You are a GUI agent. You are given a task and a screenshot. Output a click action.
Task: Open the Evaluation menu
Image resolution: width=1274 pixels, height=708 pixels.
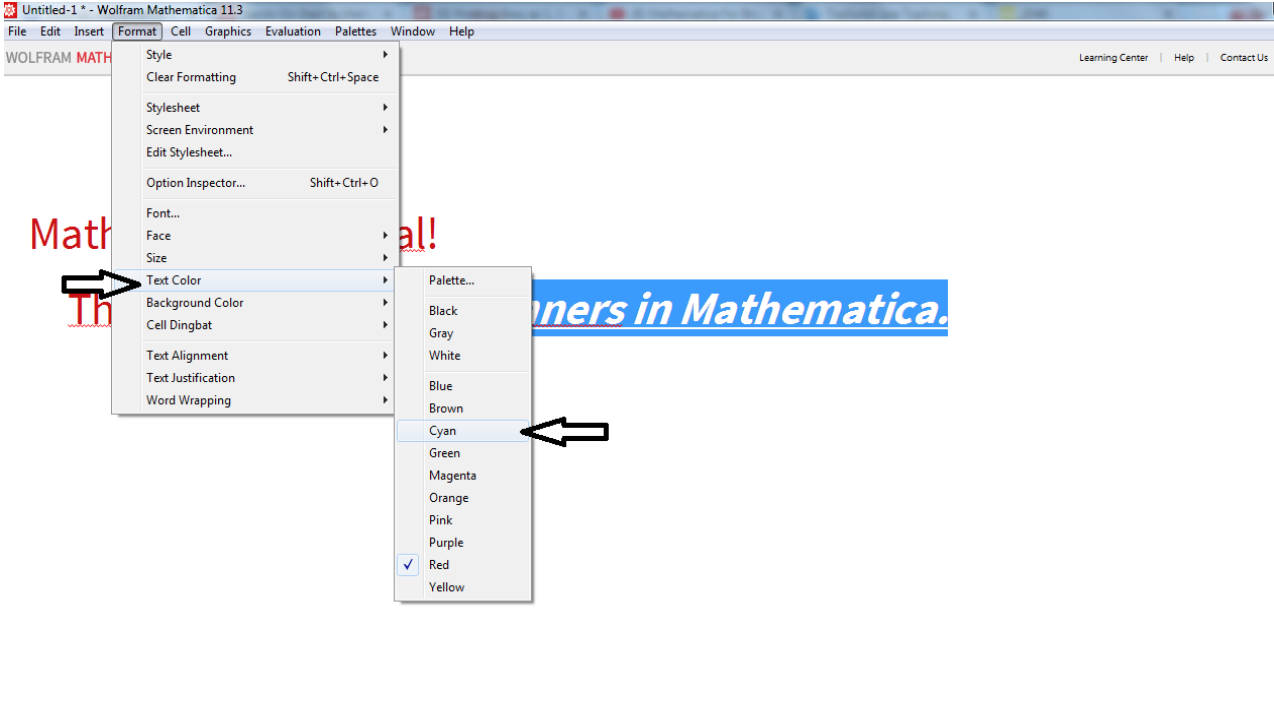click(293, 31)
